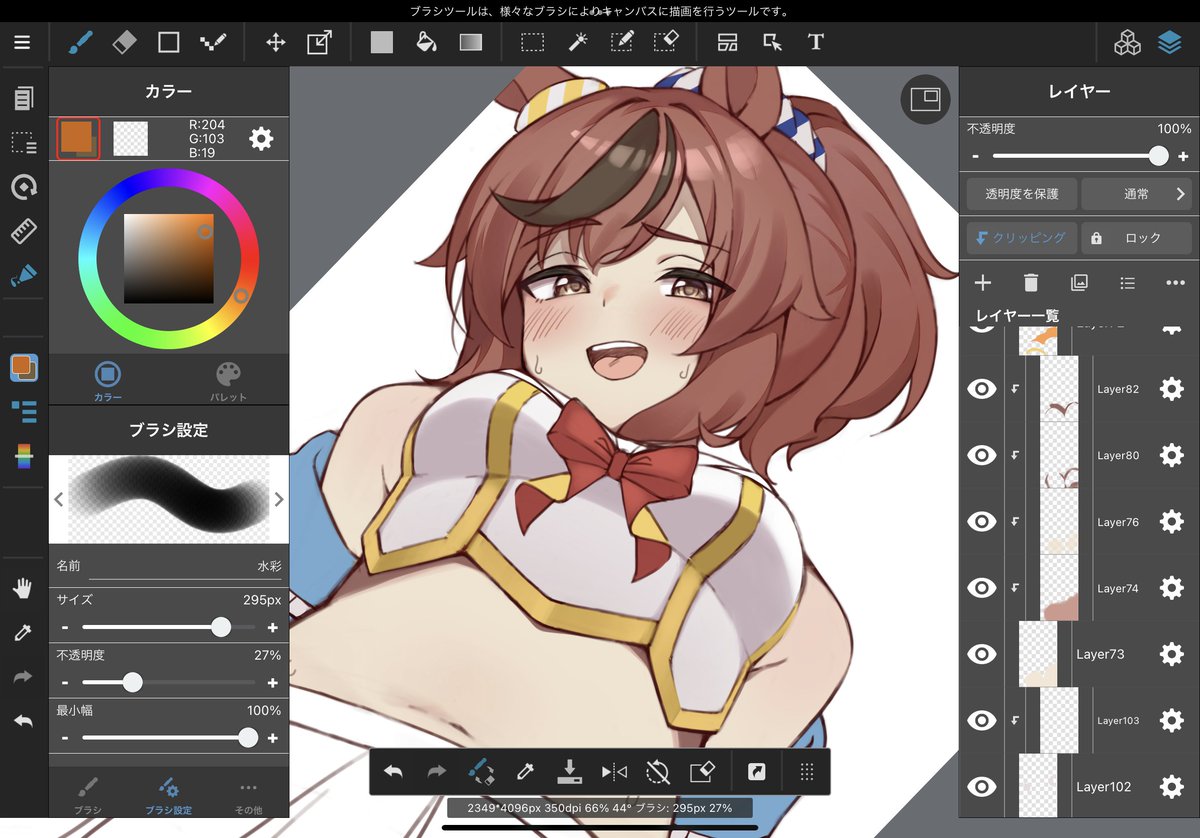
Task: Add a new layer with plus icon
Action: 982,283
